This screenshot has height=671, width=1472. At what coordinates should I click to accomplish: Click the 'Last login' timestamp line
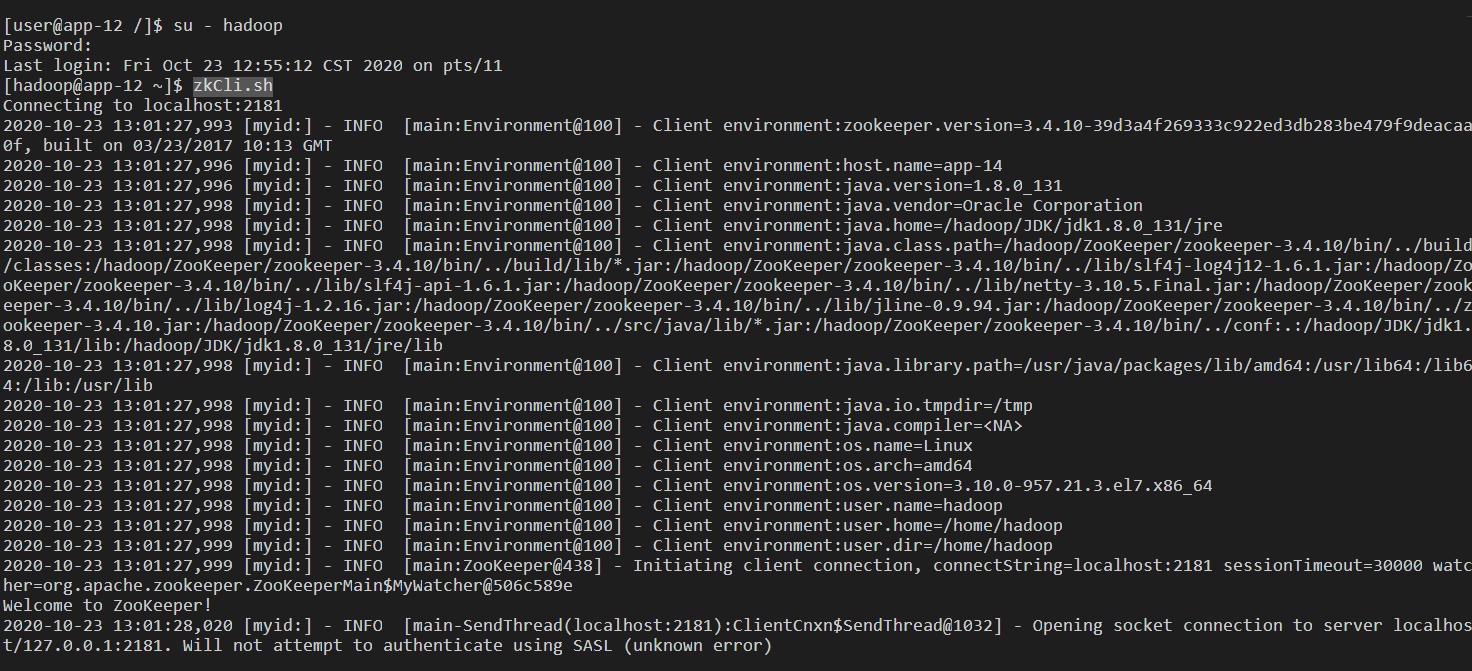tap(253, 66)
